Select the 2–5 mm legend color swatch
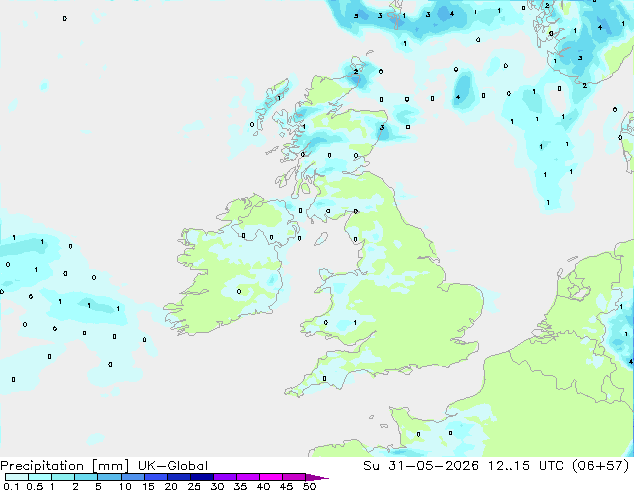 click(86, 477)
